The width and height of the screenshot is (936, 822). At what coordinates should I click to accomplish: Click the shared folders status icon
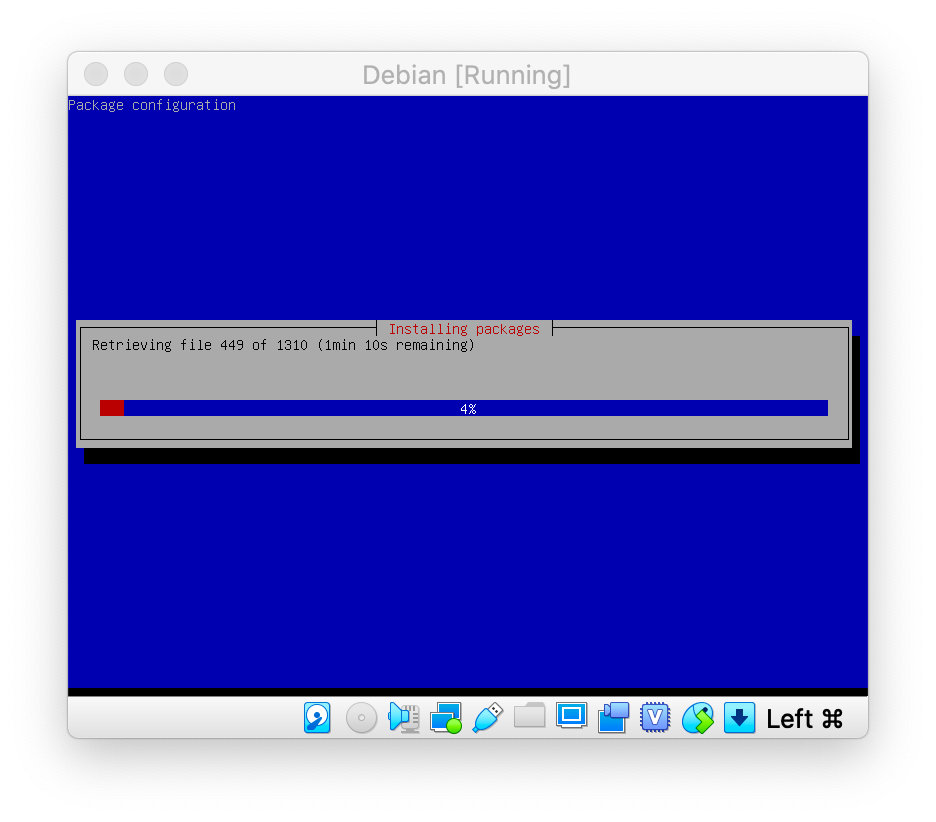(x=529, y=715)
